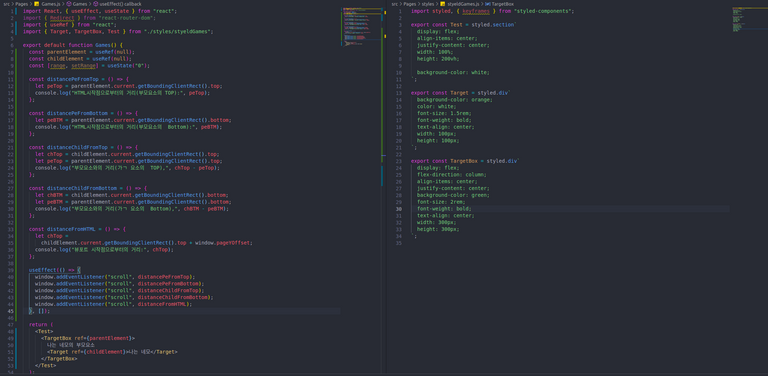Click the underlined Redirect import in Games.js

click(62, 18)
